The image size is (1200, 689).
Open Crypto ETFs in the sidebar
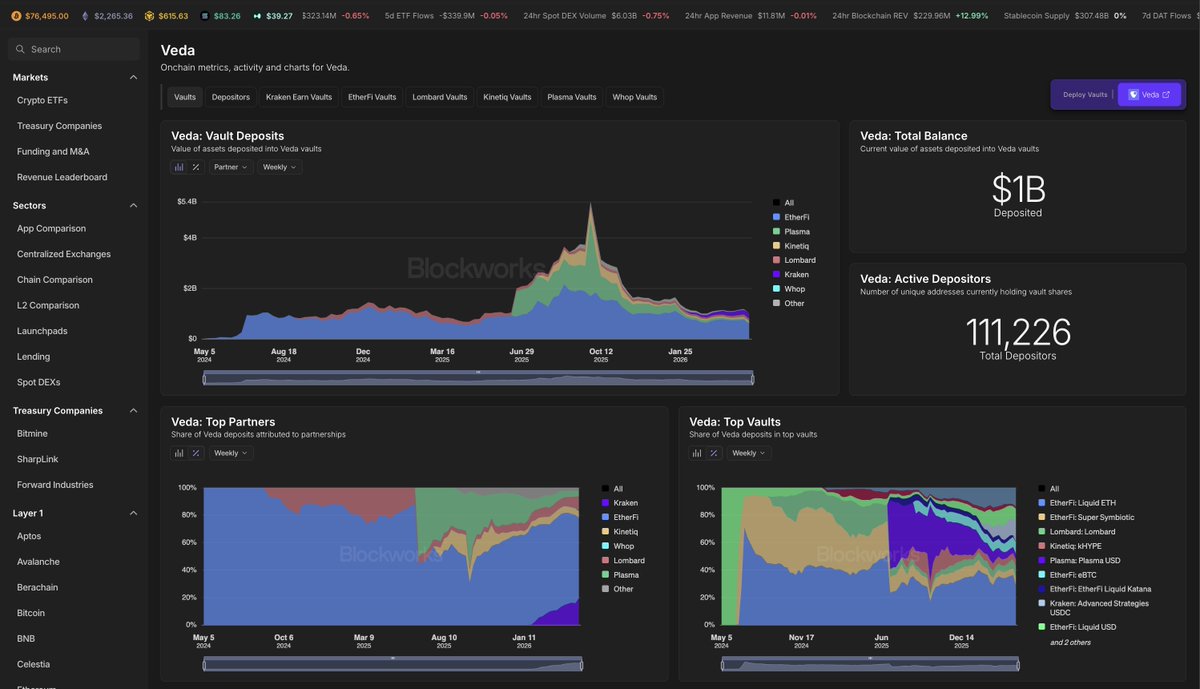click(x=42, y=100)
